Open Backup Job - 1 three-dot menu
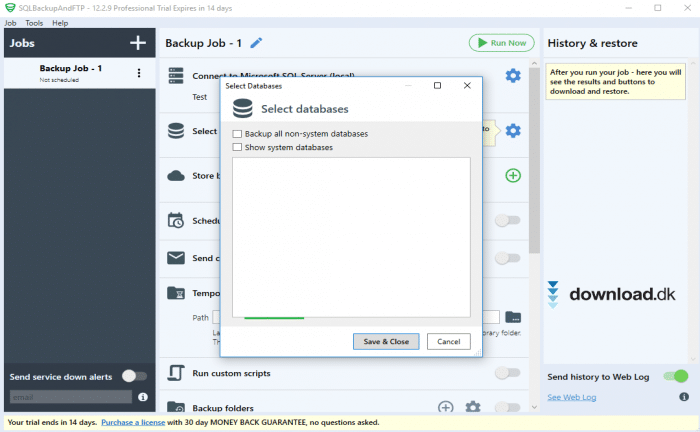The width and height of the screenshot is (700, 432). pos(139,73)
